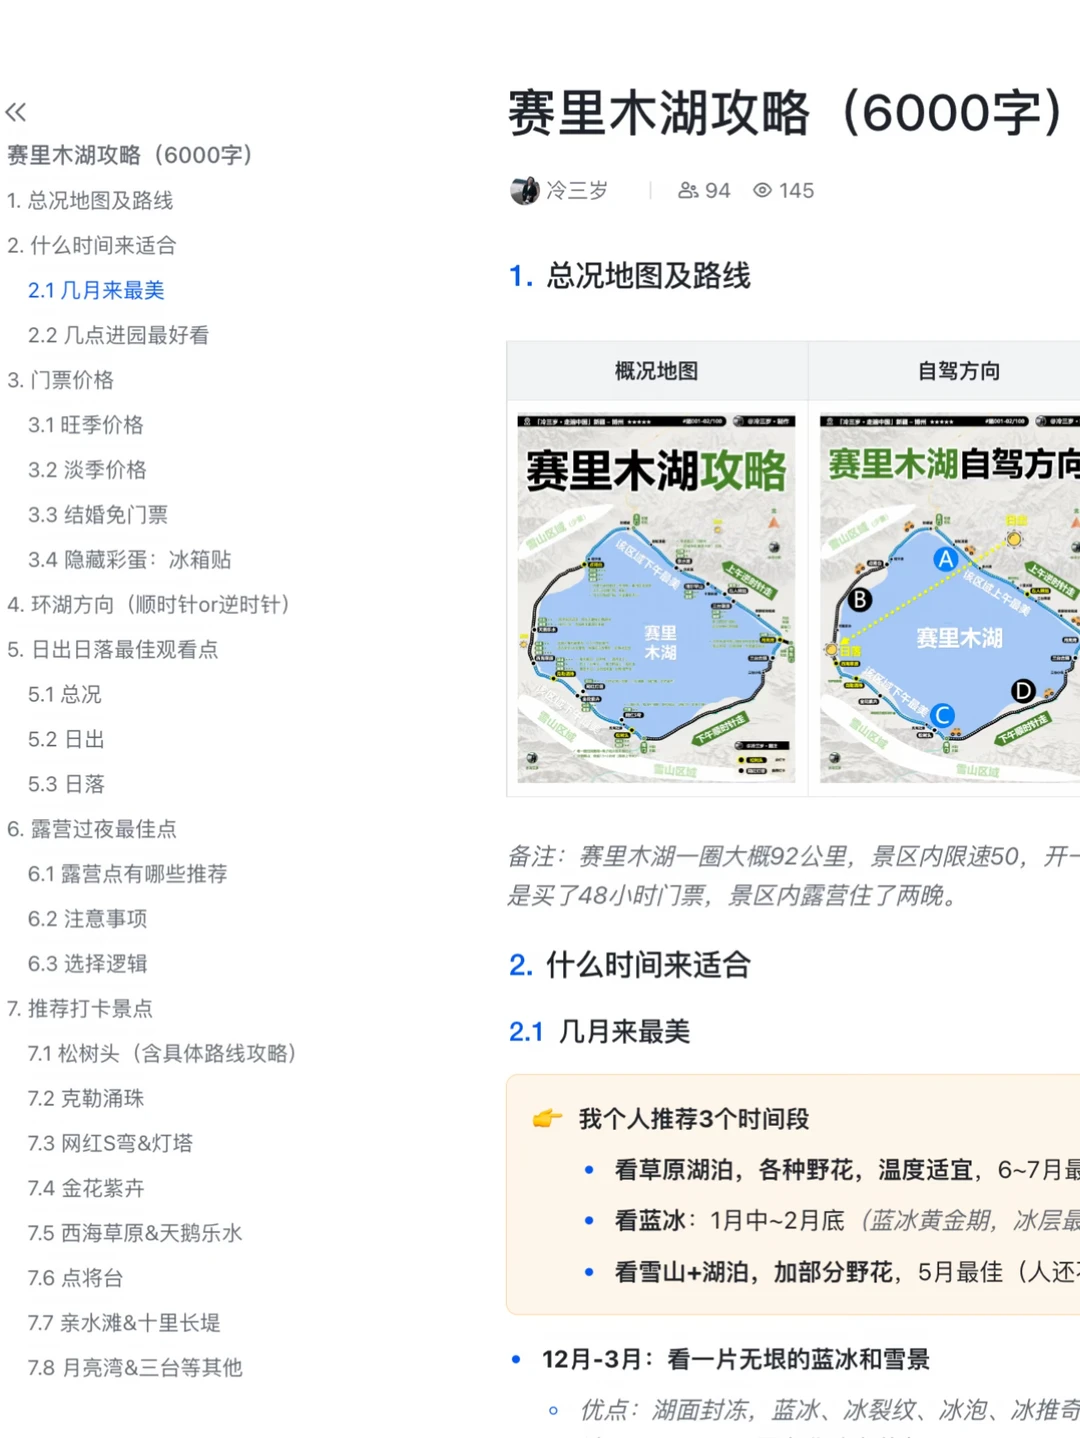The height and width of the screenshot is (1438, 1080).
Task: Jump to 7.7 亲水滩&十里长堤 entry
Action: pyautogui.click(x=124, y=1323)
